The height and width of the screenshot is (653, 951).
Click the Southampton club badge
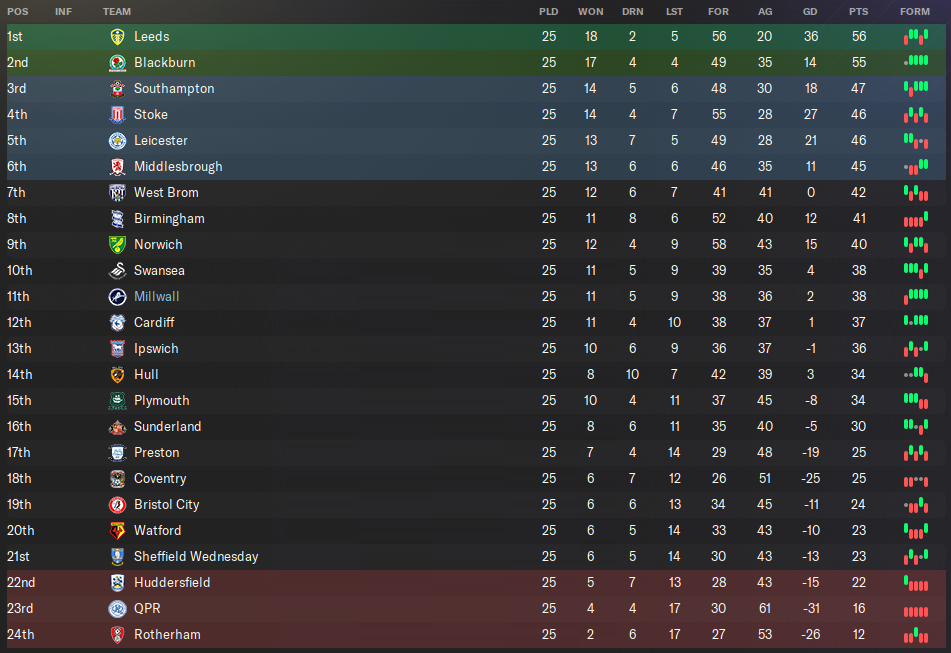click(x=117, y=89)
